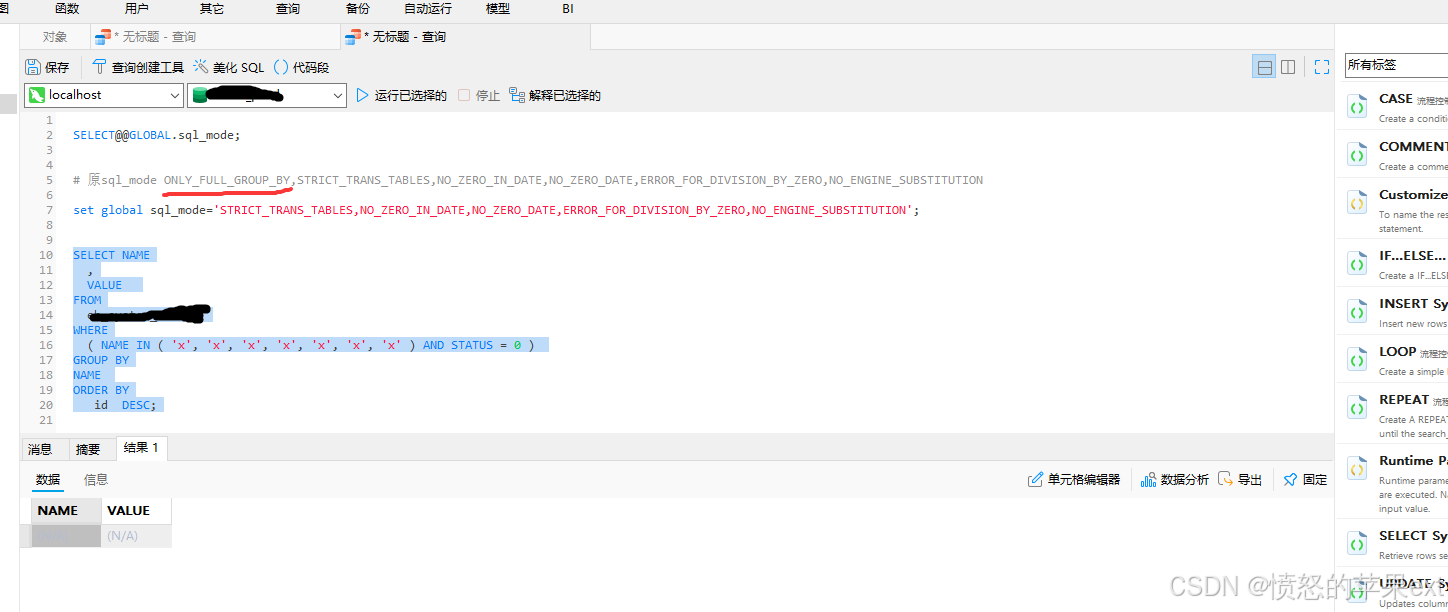Screen dimensions: 1448x612
Task: Click the 'set global sql_mode' statement
Action: coord(496,210)
